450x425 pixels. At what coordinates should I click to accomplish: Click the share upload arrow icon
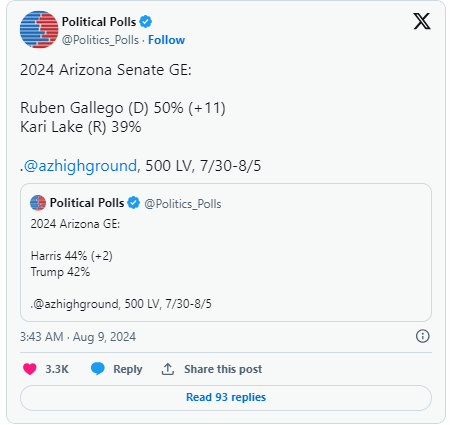tap(168, 369)
